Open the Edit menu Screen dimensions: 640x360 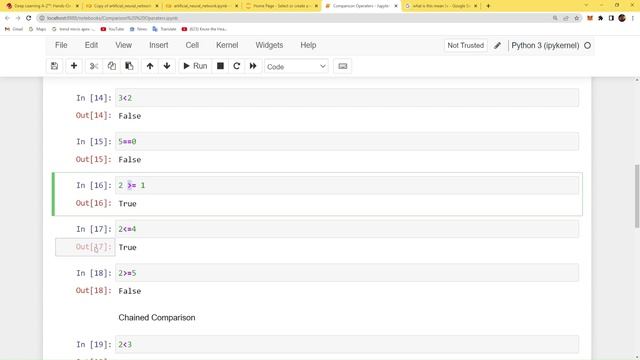click(x=91, y=45)
